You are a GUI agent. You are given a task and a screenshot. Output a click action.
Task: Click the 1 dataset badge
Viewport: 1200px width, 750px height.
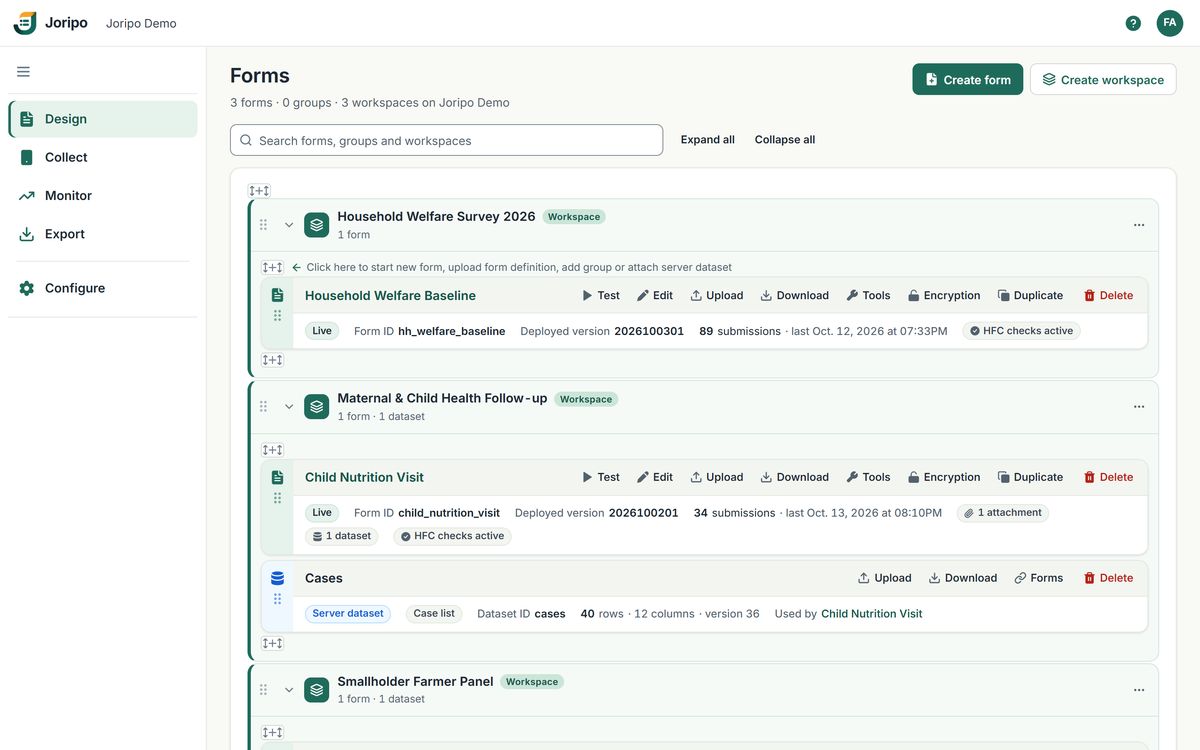click(x=342, y=537)
